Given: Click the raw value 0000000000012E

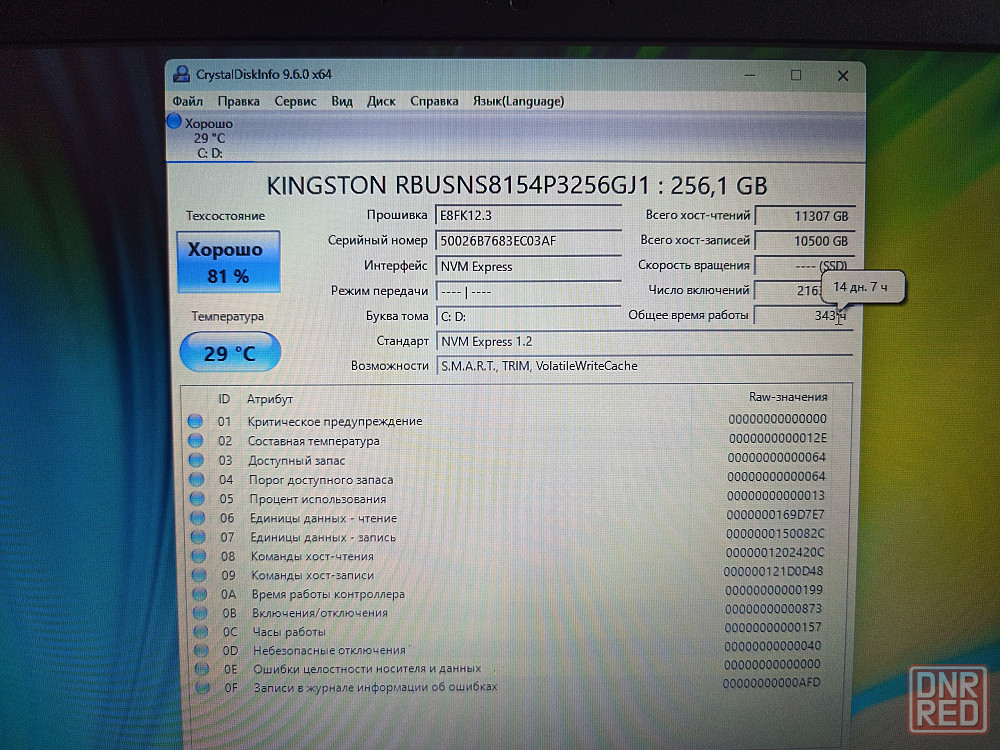Looking at the screenshot, I should tap(778, 438).
